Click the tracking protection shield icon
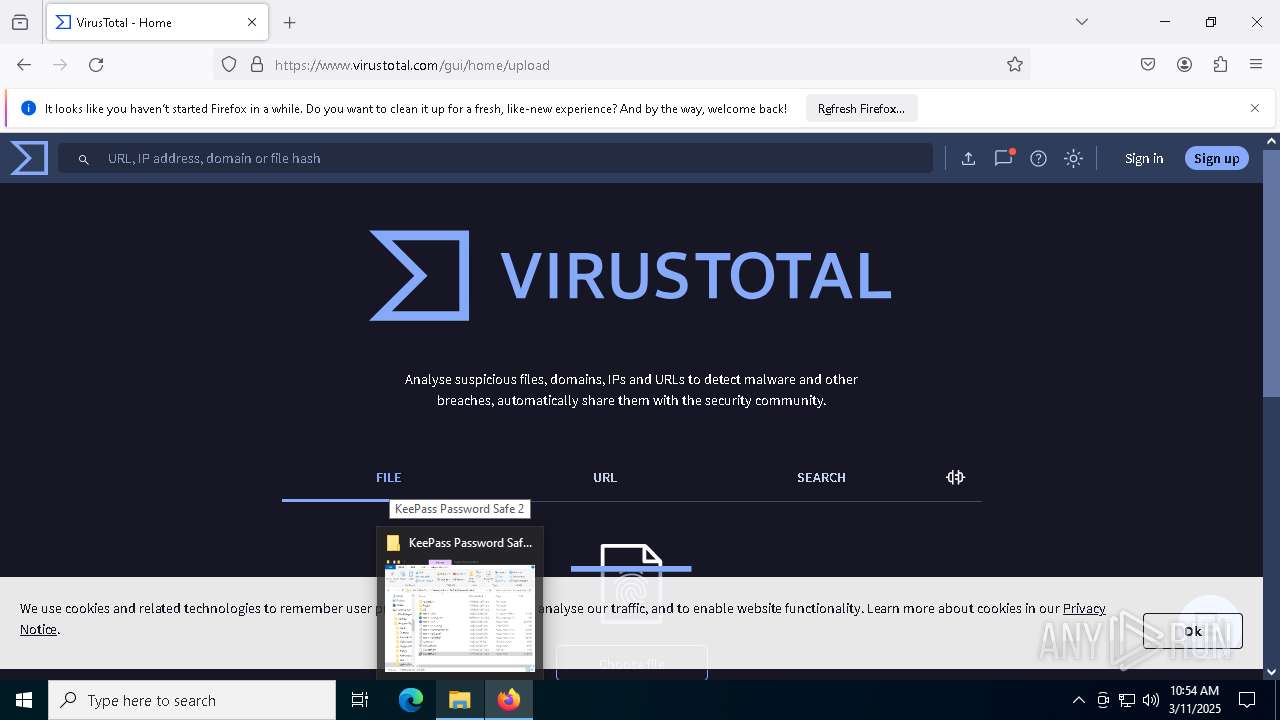The width and height of the screenshot is (1280, 720). pyautogui.click(x=229, y=64)
